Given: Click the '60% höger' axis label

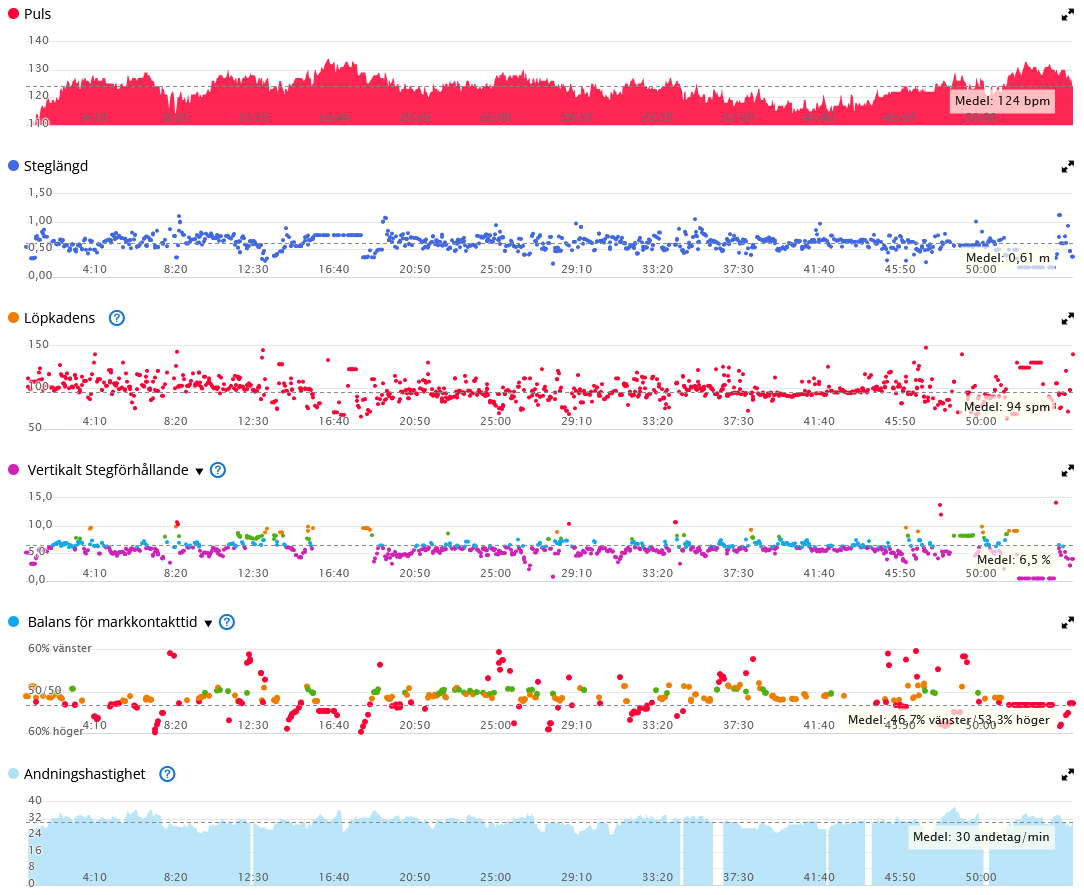Looking at the screenshot, I should pyautogui.click(x=55, y=731).
